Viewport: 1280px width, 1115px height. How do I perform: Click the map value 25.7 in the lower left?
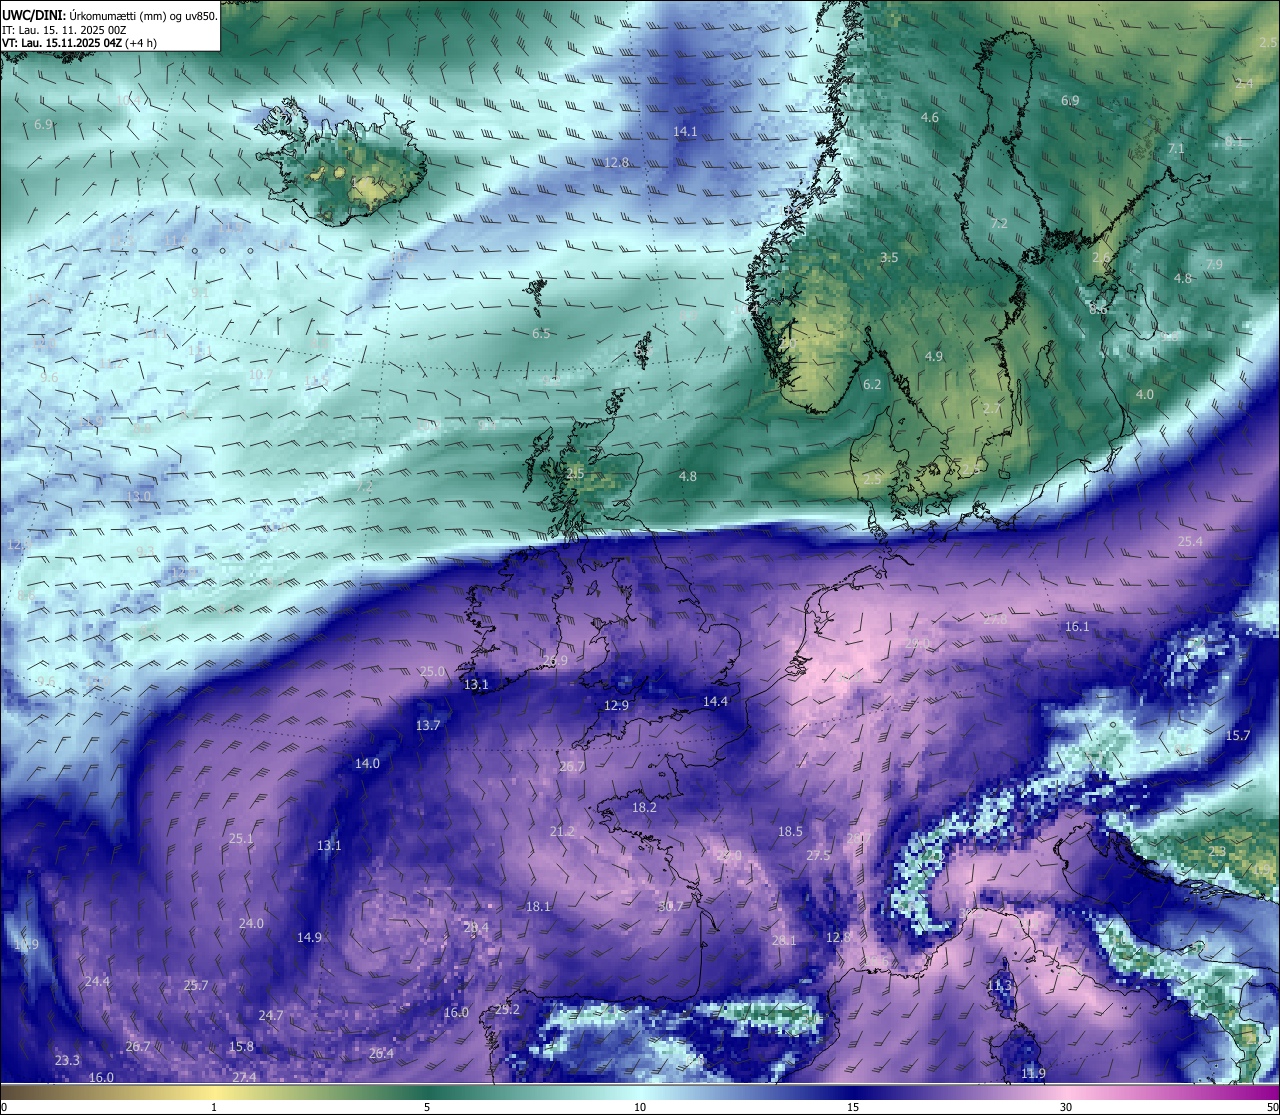[196, 986]
